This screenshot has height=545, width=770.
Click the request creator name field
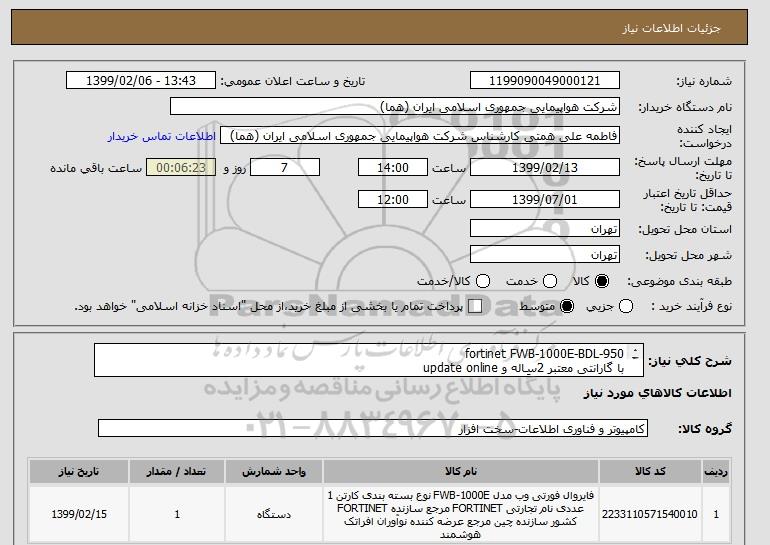click(420, 136)
